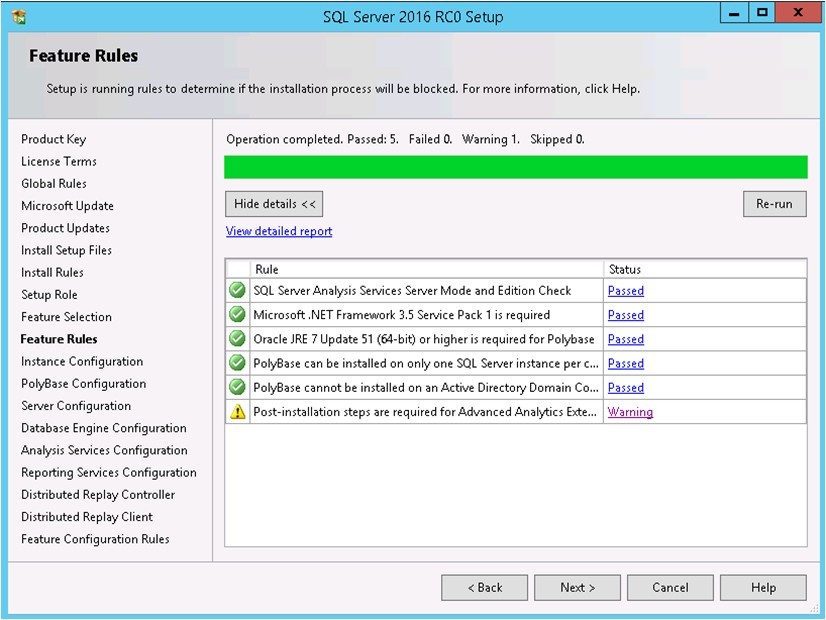Click yellow warning icon for Post-installation rule
Image resolution: width=826 pixels, height=620 pixels.
pos(238,411)
